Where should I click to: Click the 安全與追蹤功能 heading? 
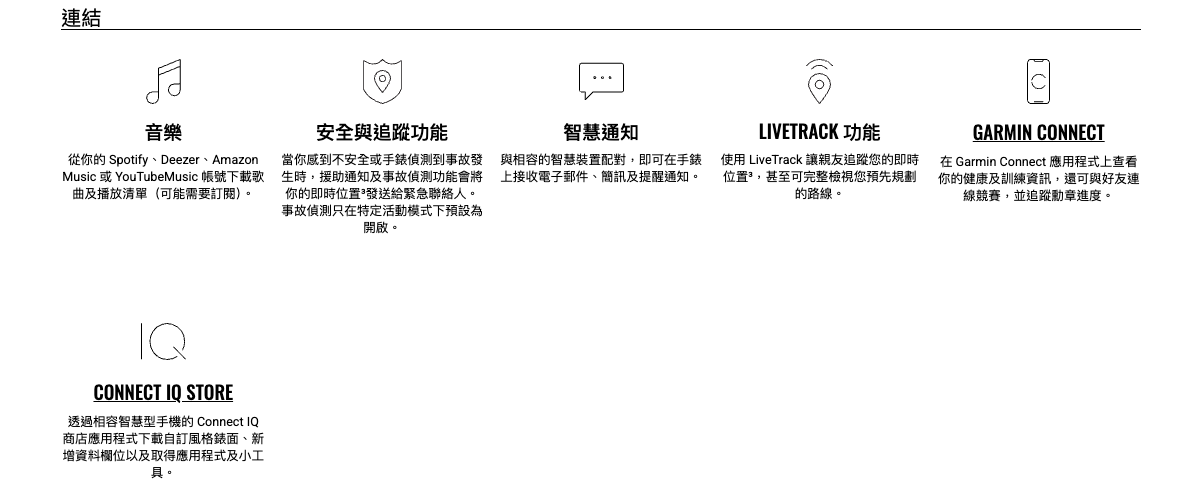(382, 132)
